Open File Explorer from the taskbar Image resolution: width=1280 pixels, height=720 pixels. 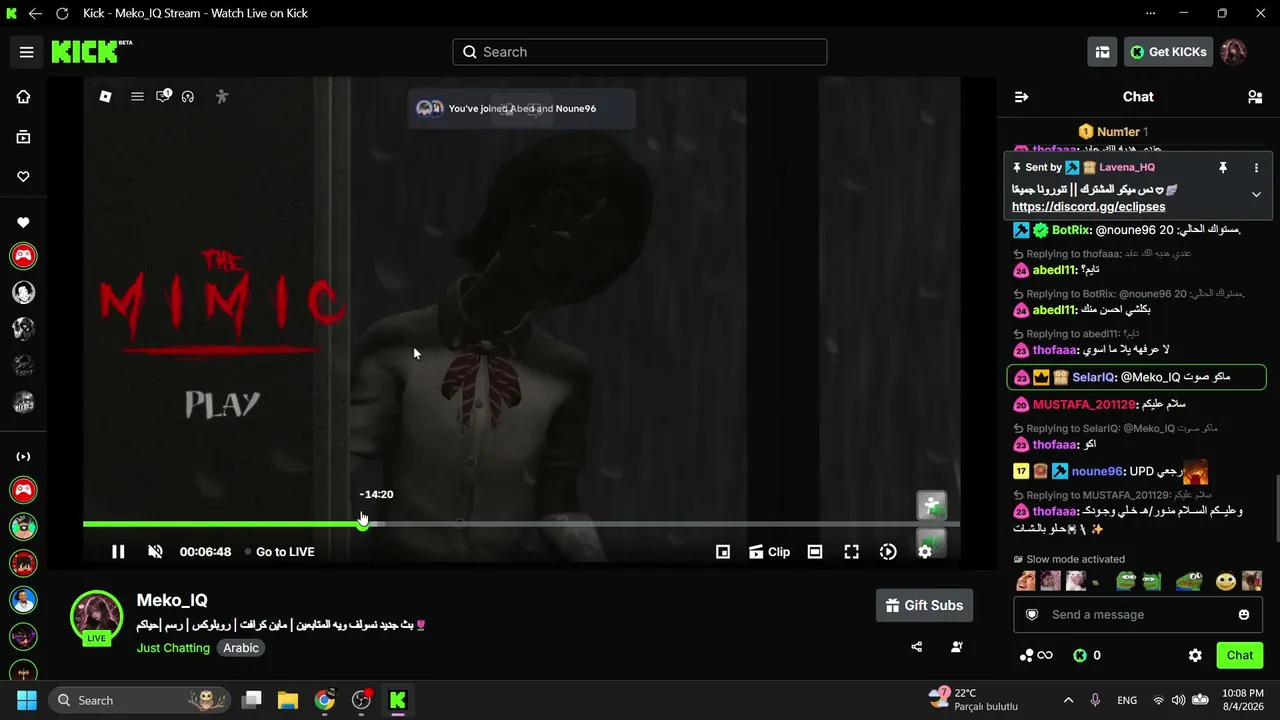click(288, 701)
